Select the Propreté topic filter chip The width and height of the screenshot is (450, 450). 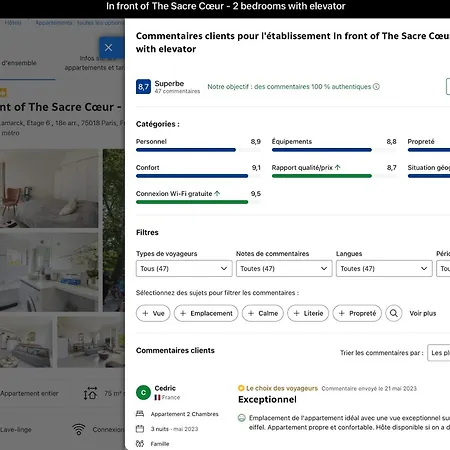pos(357,313)
